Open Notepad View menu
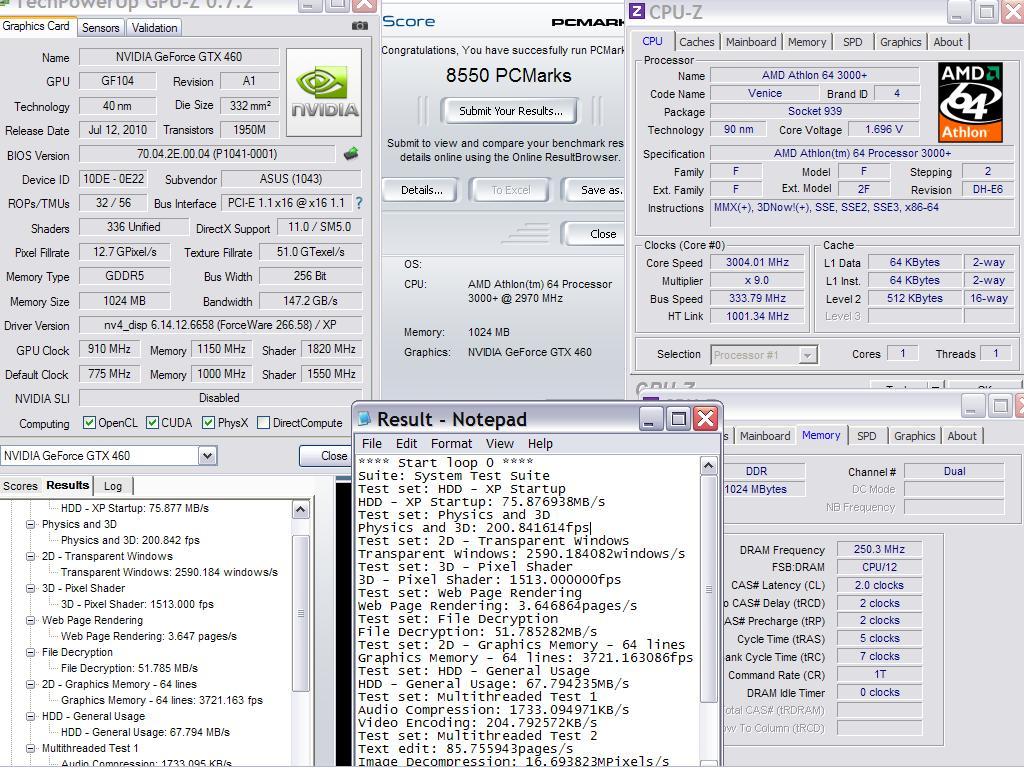This screenshot has height=768, width=1024. point(500,443)
